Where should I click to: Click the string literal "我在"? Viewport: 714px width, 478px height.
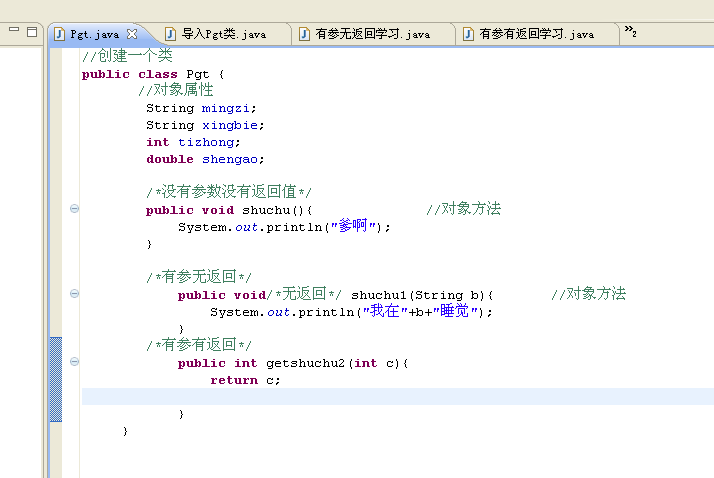(385, 311)
